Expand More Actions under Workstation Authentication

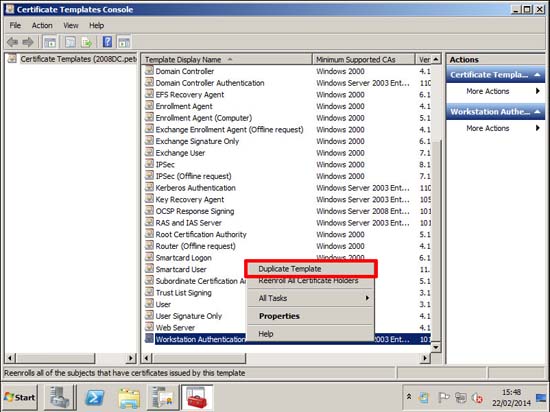tap(496, 128)
